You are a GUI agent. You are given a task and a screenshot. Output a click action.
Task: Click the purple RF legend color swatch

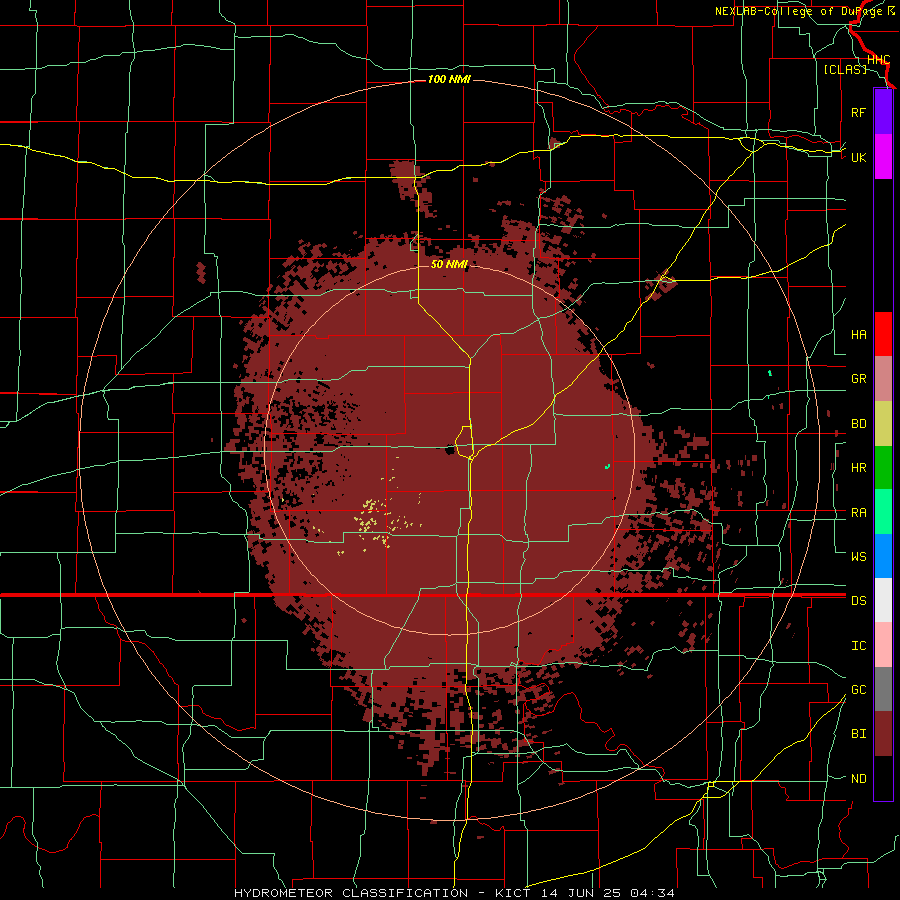883,112
